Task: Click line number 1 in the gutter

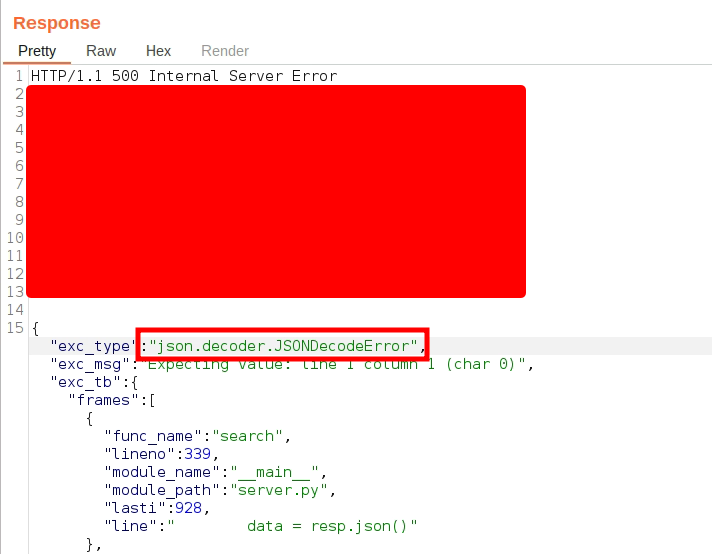Action: tap(19, 76)
